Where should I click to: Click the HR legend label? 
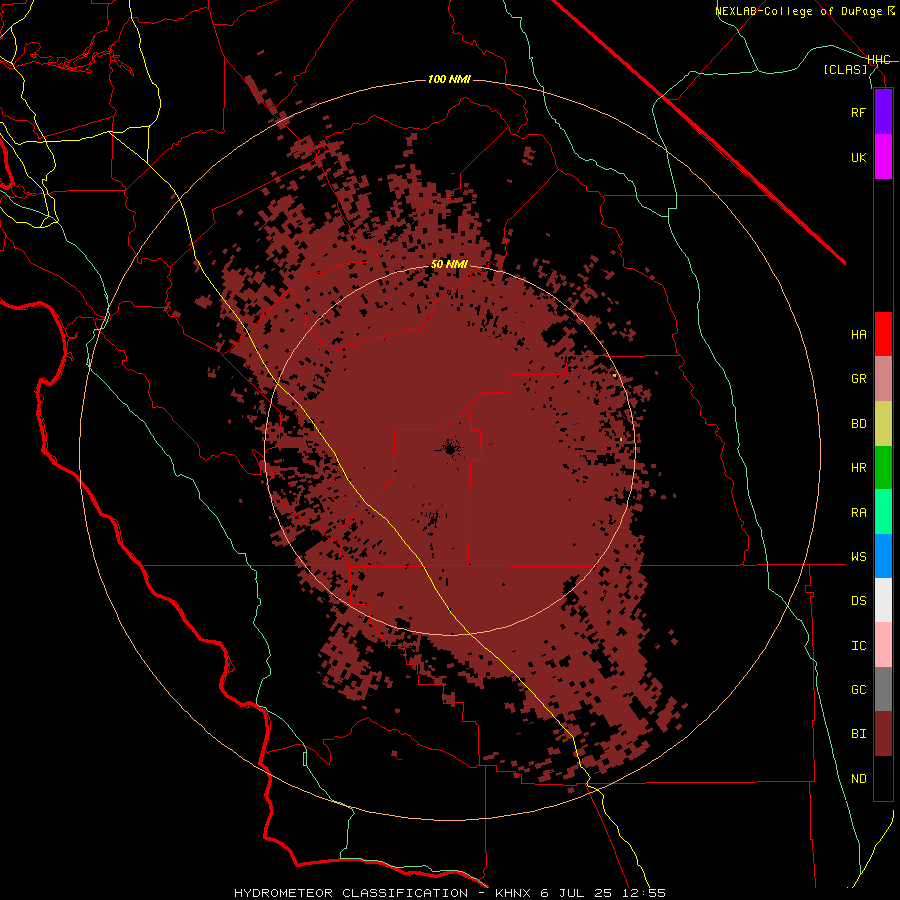tap(858, 468)
